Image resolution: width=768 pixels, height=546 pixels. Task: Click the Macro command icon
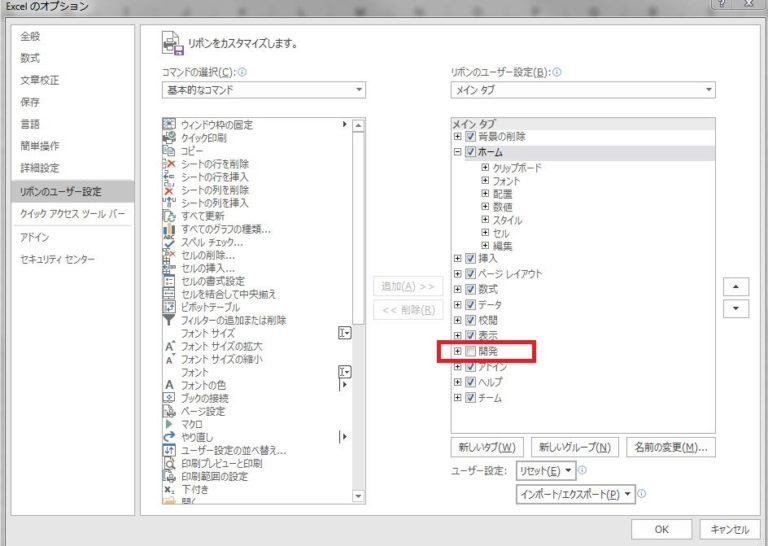coord(169,424)
